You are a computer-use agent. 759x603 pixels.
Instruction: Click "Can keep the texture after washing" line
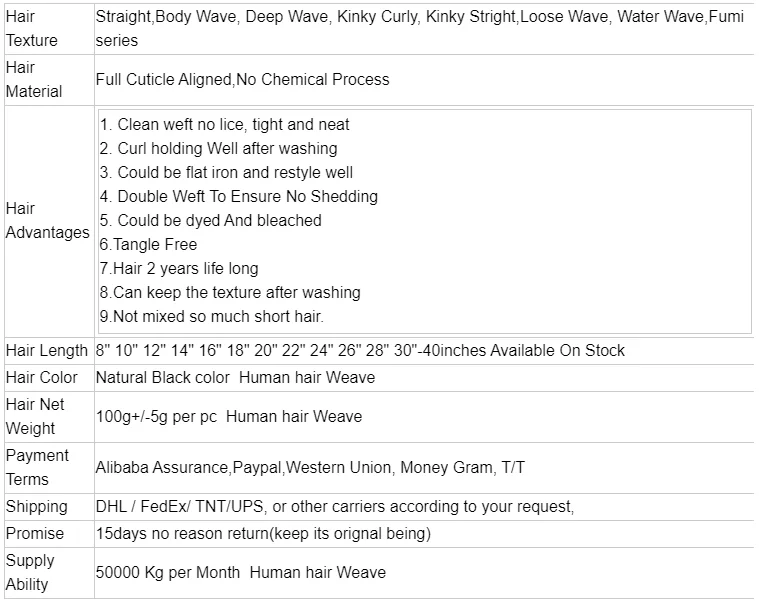230,293
